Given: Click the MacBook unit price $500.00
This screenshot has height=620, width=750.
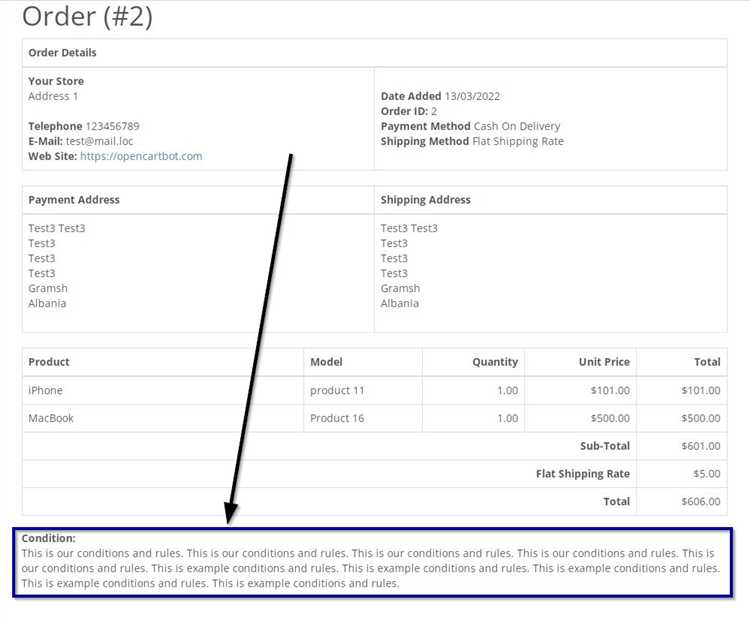Looking at the screenshot, I should (610, 418).
